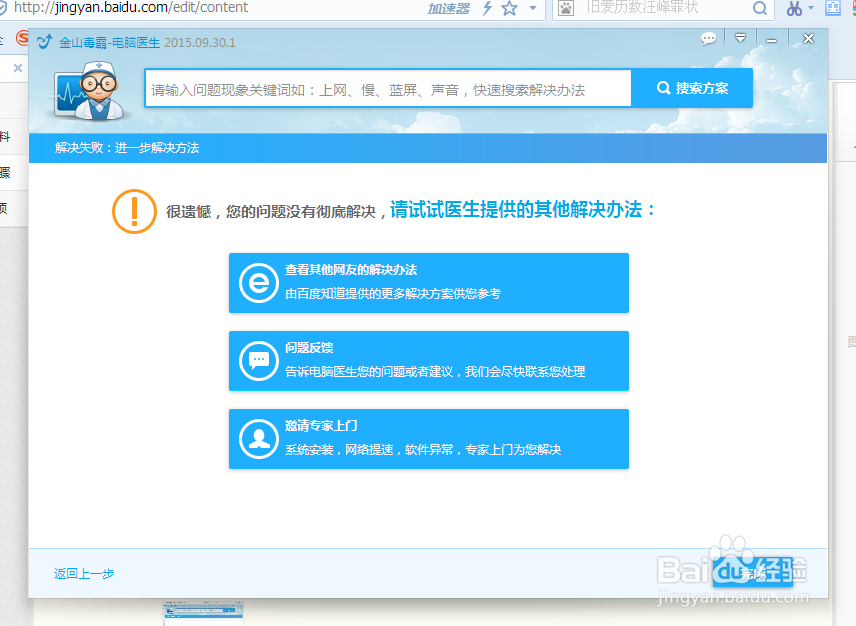856x626 pixels.
Task: Click the 搜索方案 search button
Action: pos(691,88)
